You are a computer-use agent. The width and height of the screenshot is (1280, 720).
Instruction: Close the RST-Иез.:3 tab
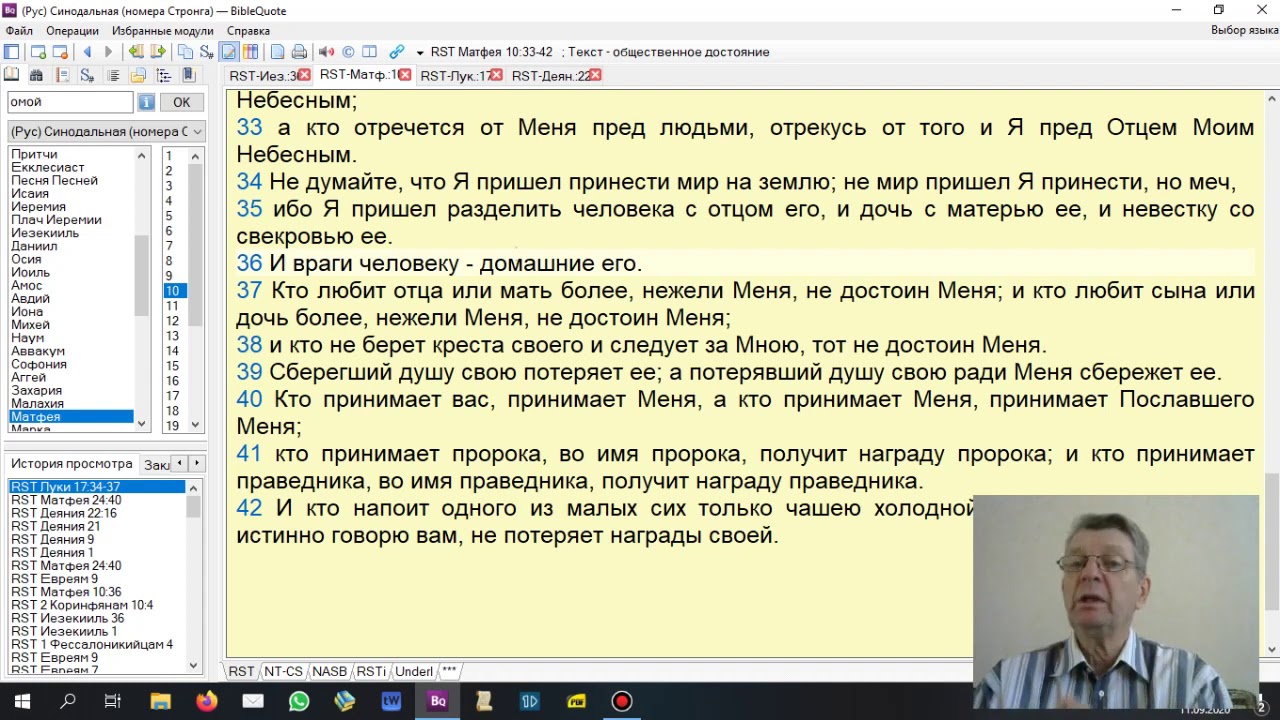304,75
